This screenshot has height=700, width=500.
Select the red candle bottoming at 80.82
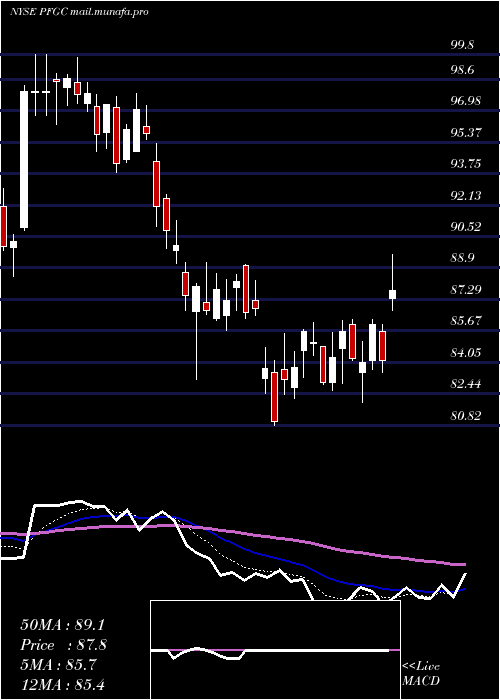pyautogui.click(x=274, y=396)
